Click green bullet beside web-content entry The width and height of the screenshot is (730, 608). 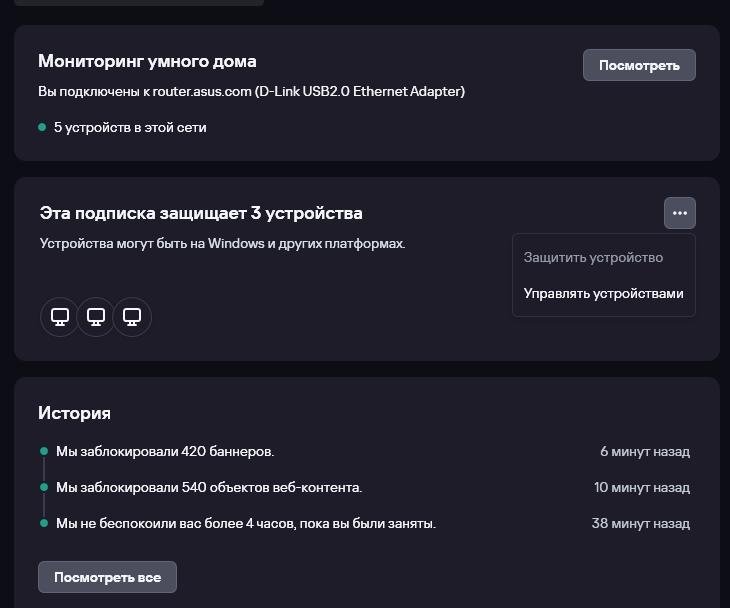(x=44, y=487)
